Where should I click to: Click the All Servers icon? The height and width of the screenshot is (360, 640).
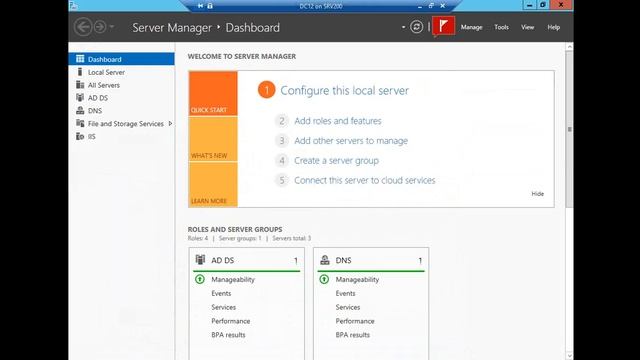(80, 85)
